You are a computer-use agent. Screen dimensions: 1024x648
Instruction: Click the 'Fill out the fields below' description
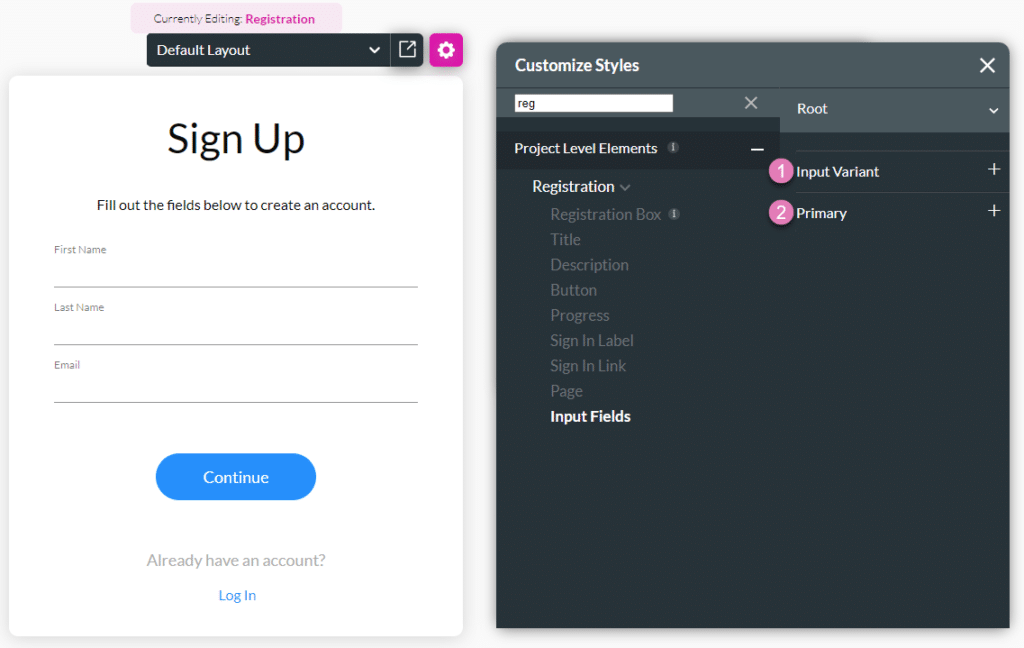[x=236, y=205]
